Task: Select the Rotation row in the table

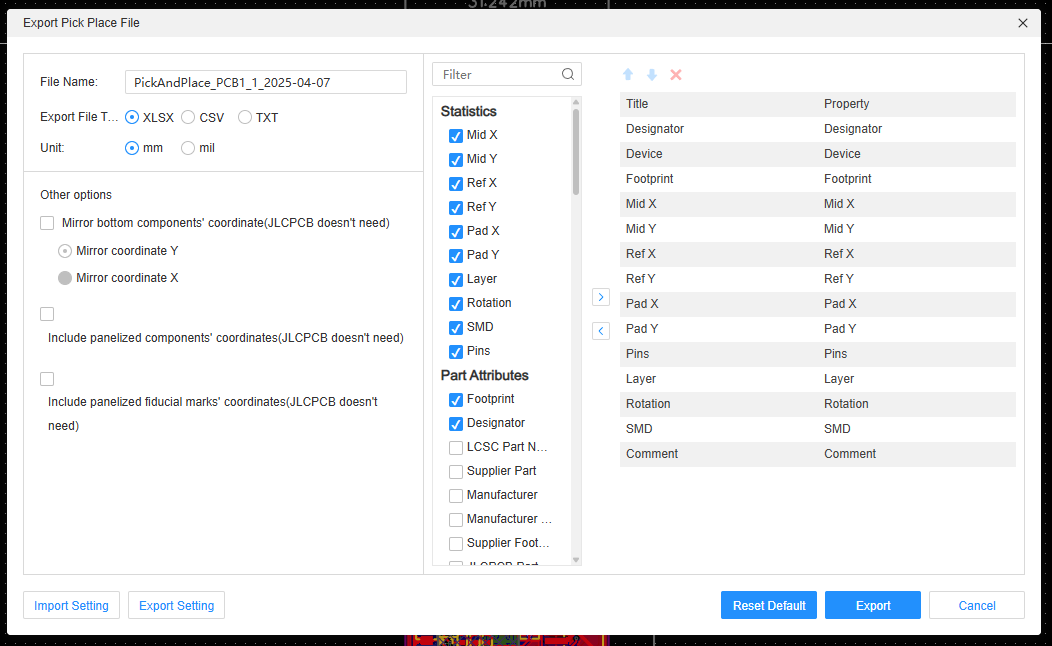Action: click(817, 404)
